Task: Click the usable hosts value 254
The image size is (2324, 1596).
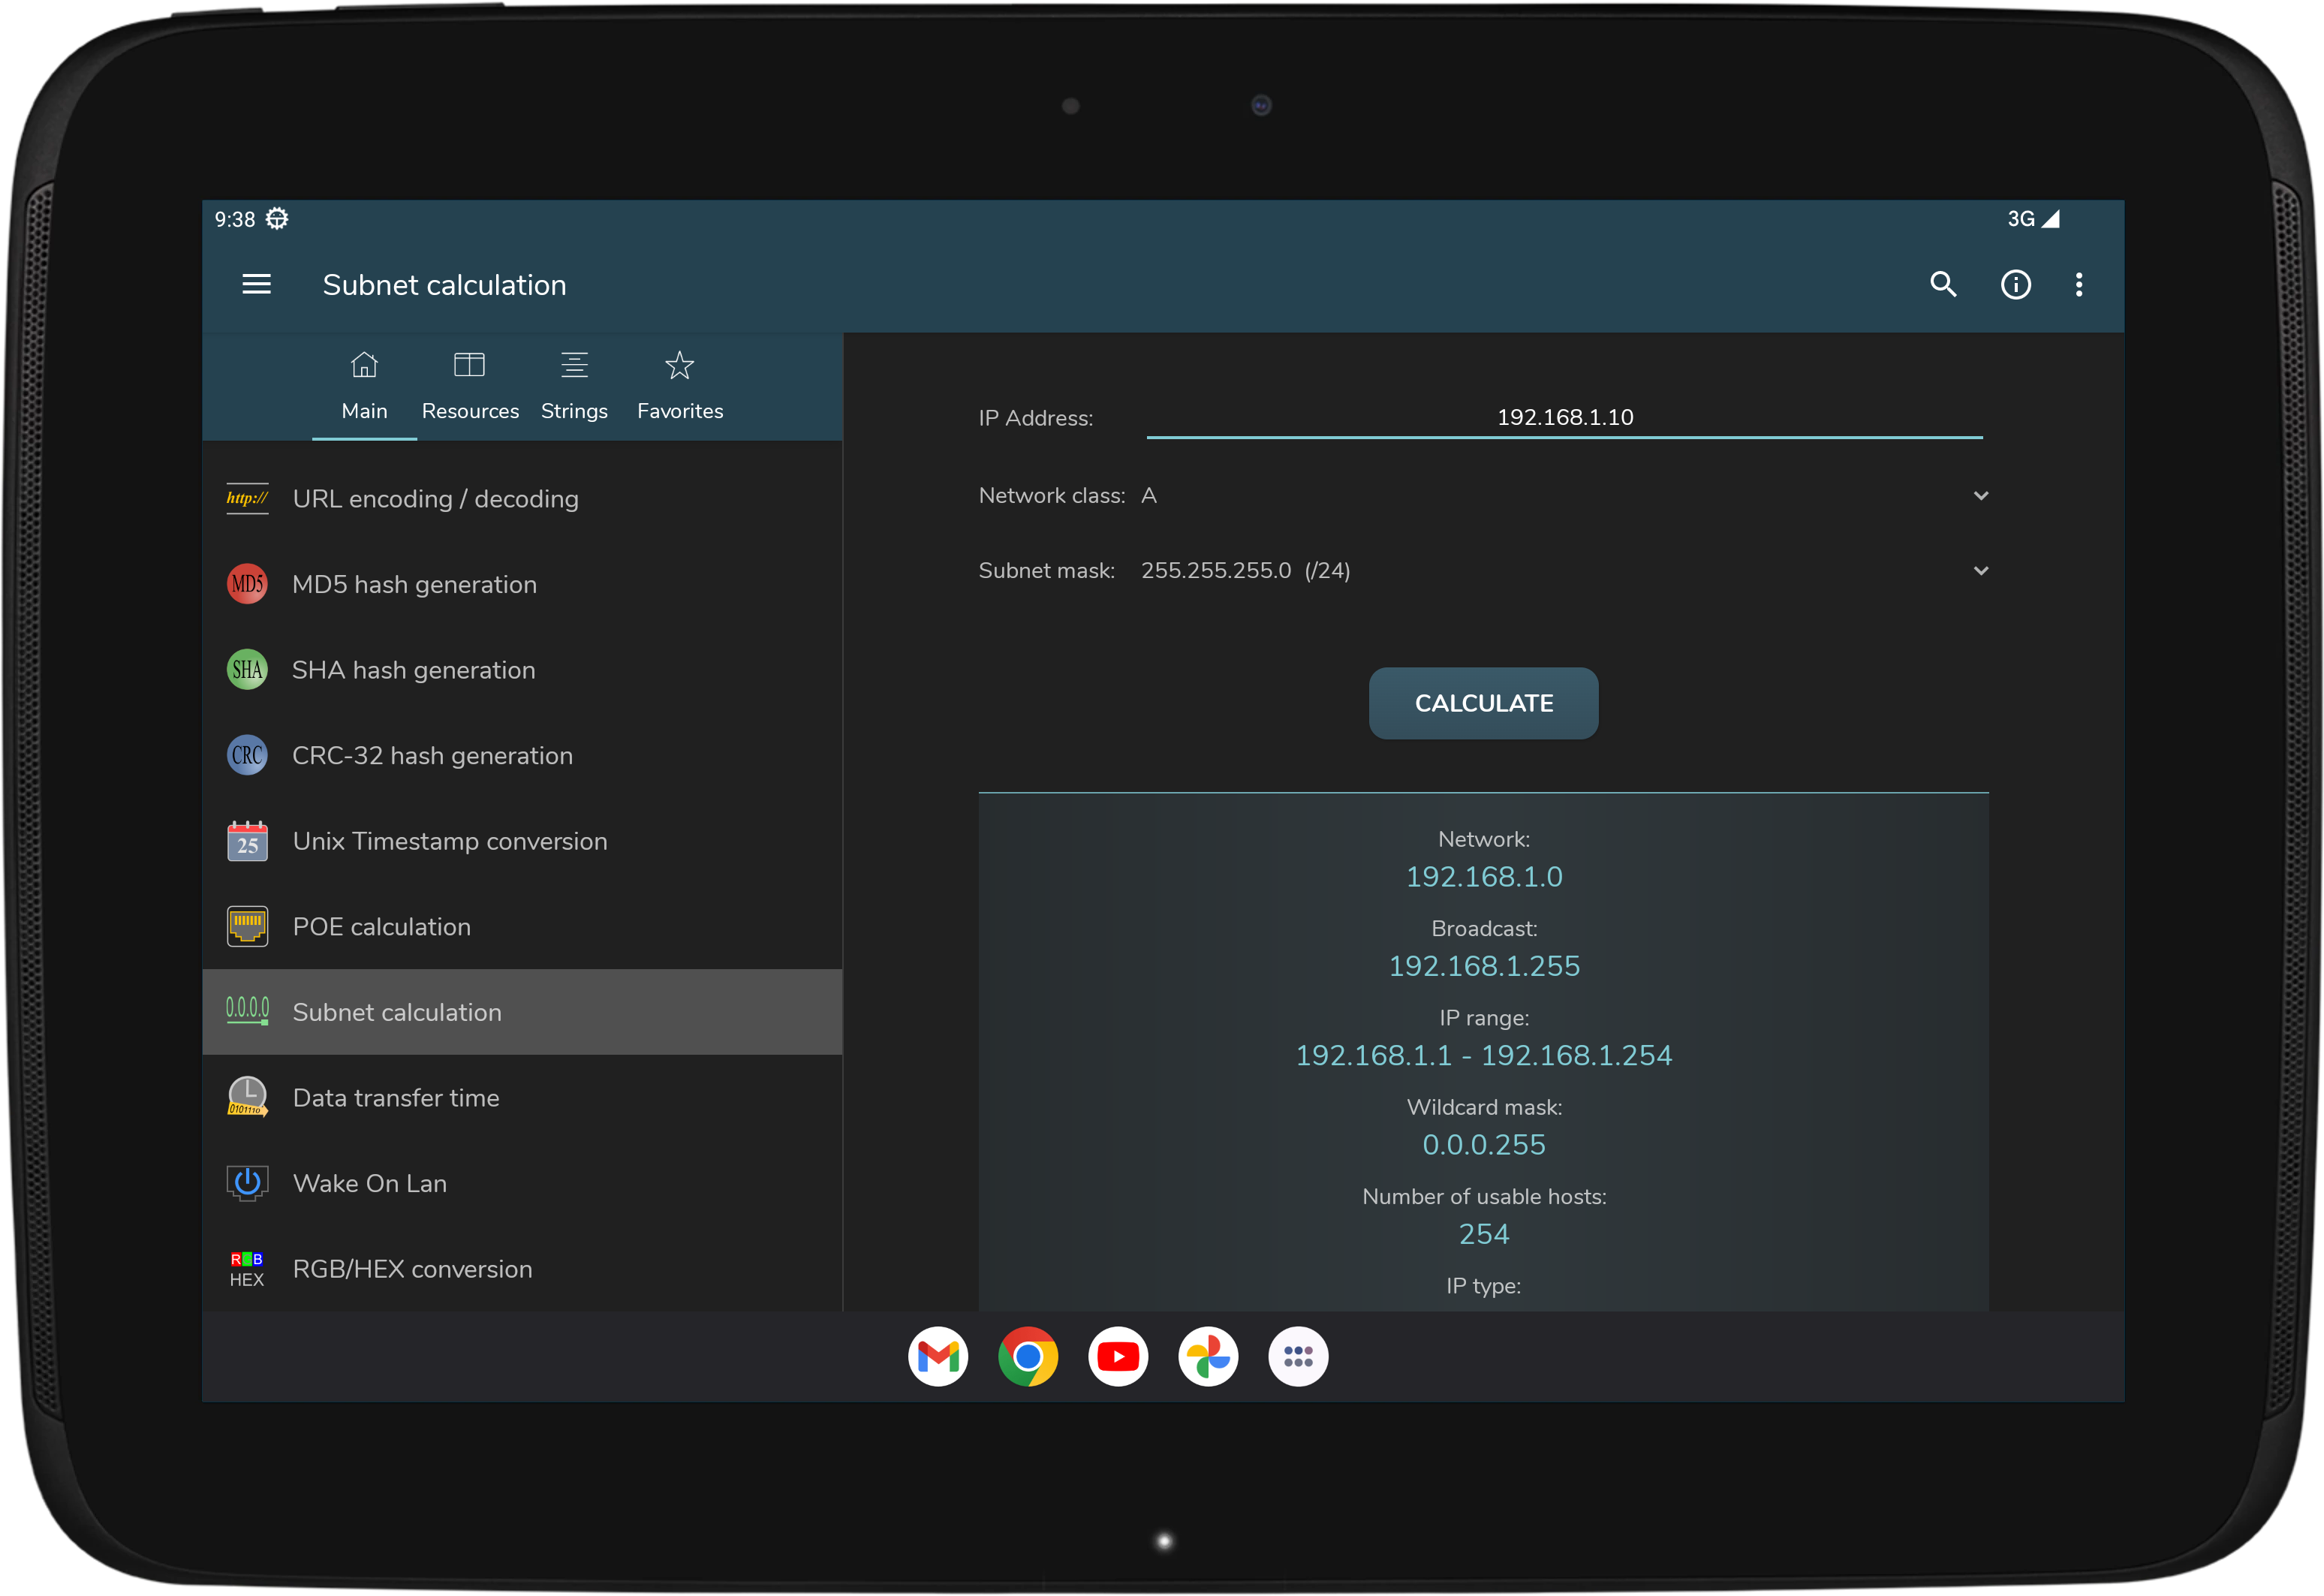Action: tap(1484, 1234)
